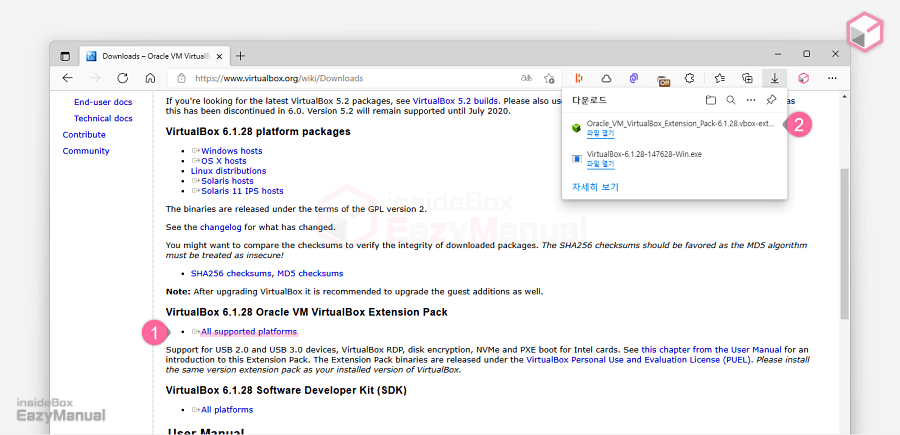Open downloads folder from Downloads panel
Viewport: 900px width, 435px height.
point(711,100)
